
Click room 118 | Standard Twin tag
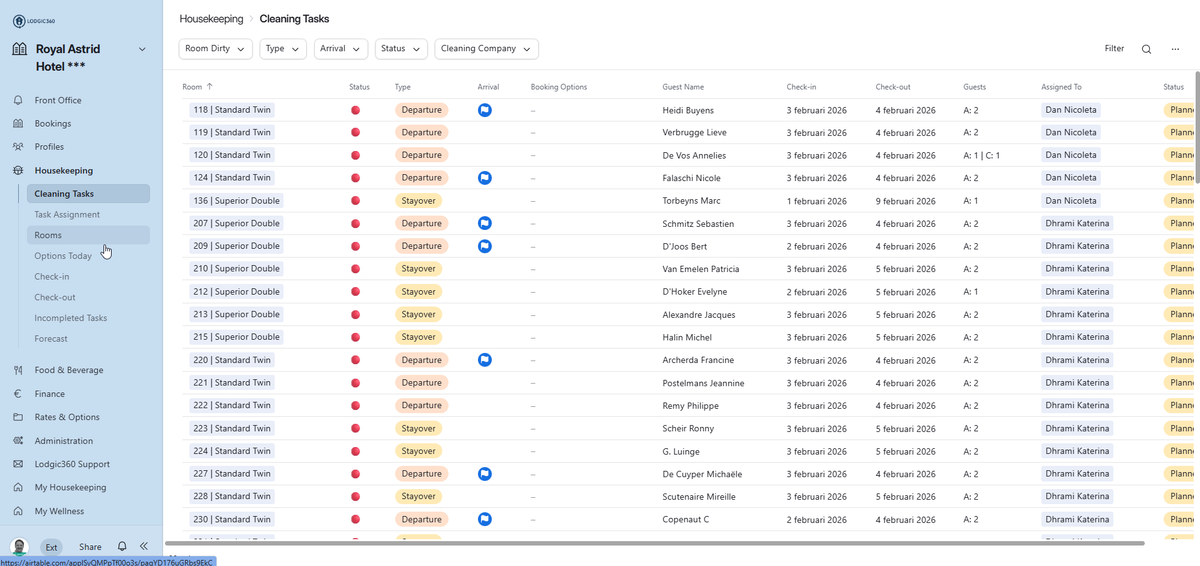(233, 110)
